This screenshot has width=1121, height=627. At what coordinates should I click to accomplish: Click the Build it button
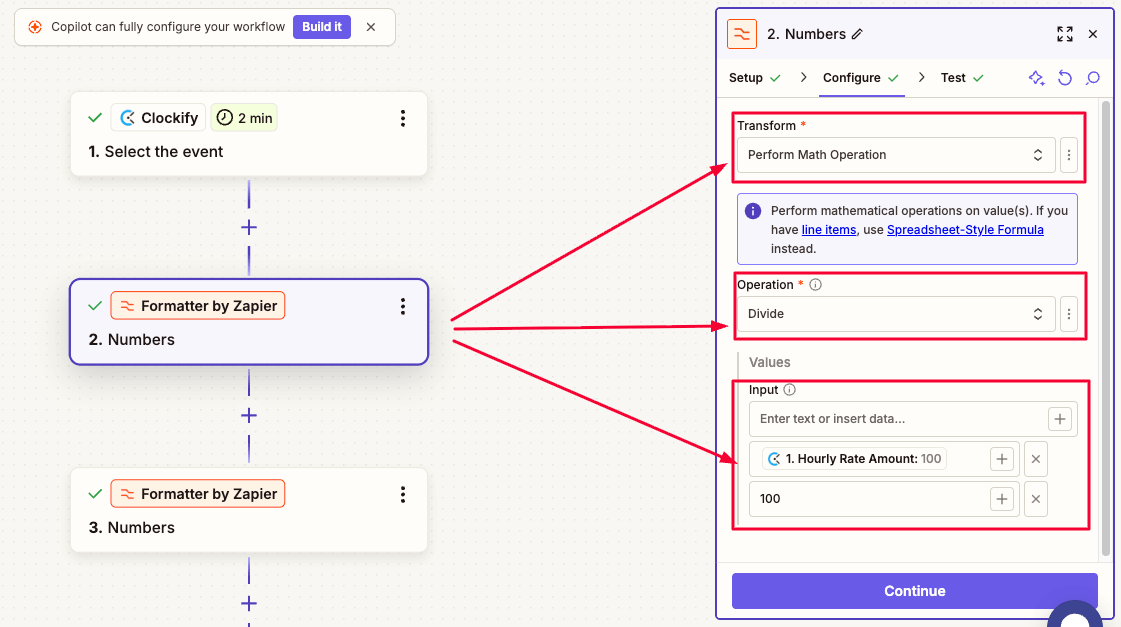(321, 27)
